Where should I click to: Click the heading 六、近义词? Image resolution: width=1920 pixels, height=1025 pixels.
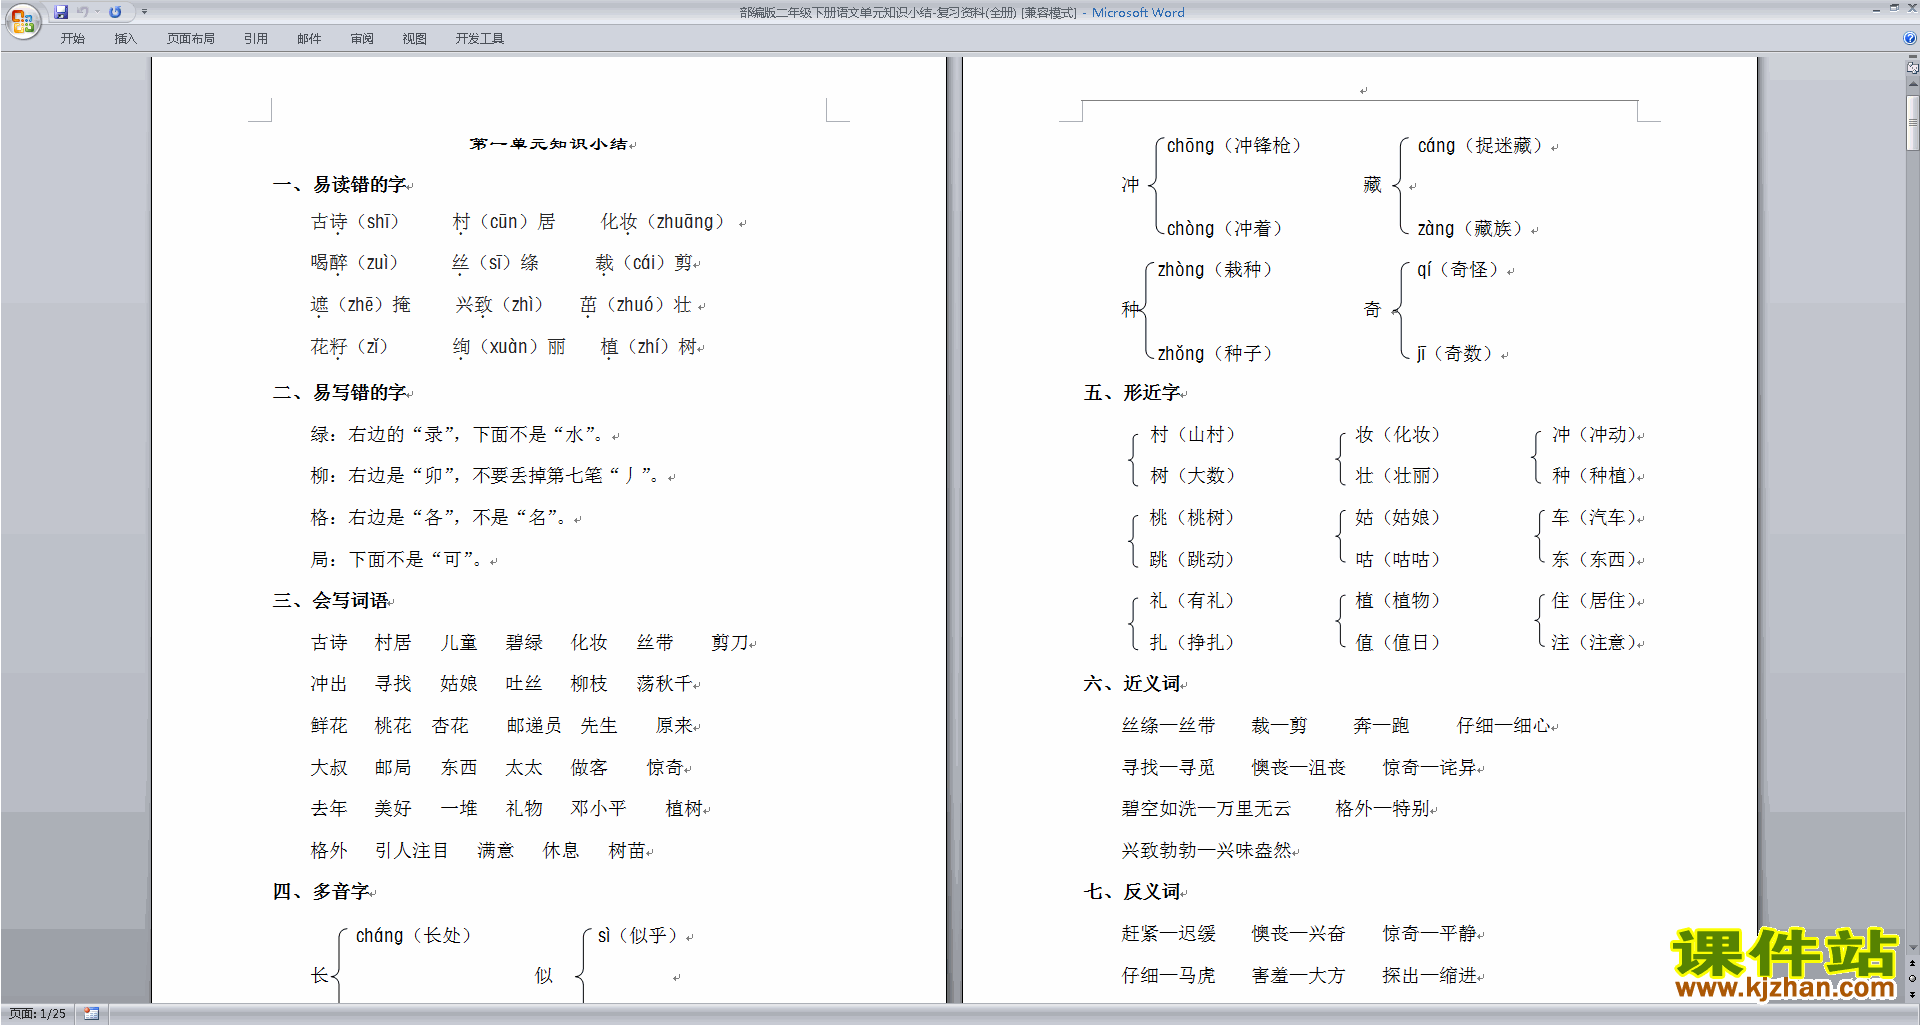(x=1132, y=684)
